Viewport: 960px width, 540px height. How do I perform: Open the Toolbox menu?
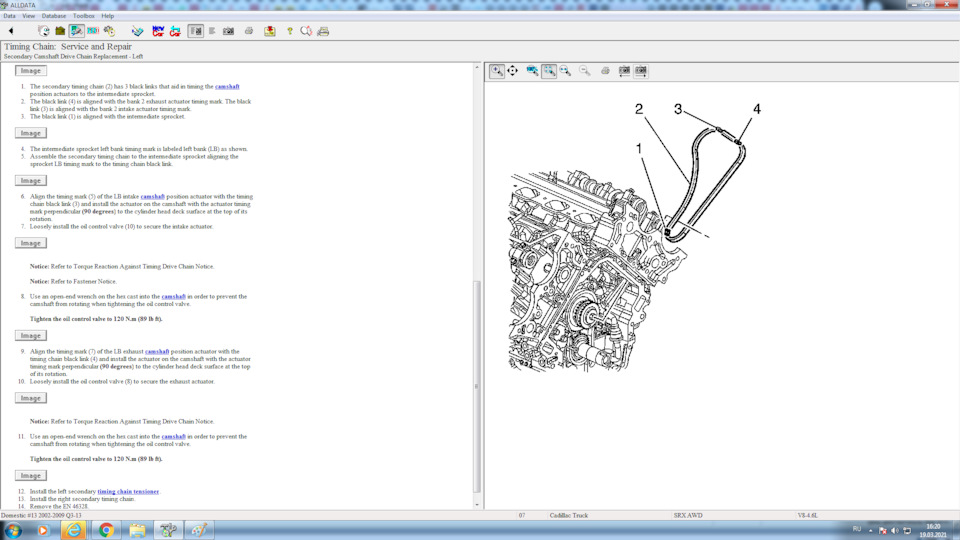click(x=84, y=16)
